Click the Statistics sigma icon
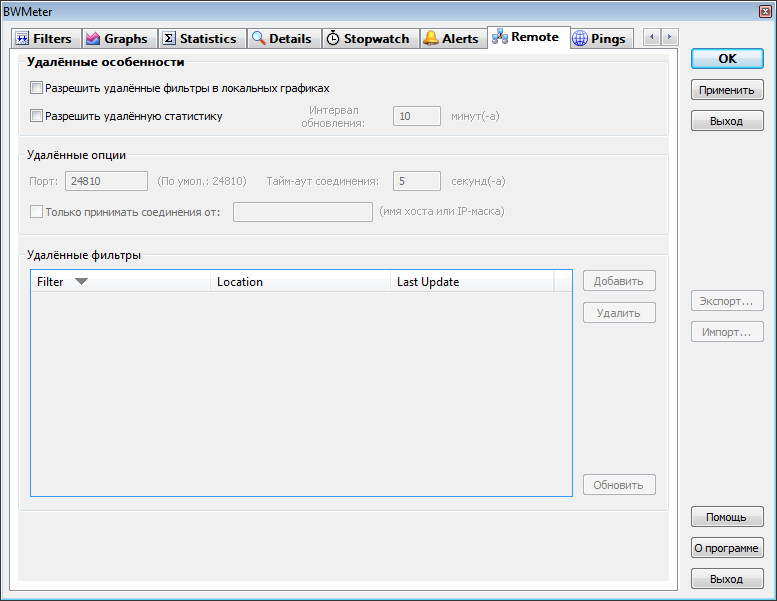Screen dimensions: 777x601 click(x=169, y=38)
